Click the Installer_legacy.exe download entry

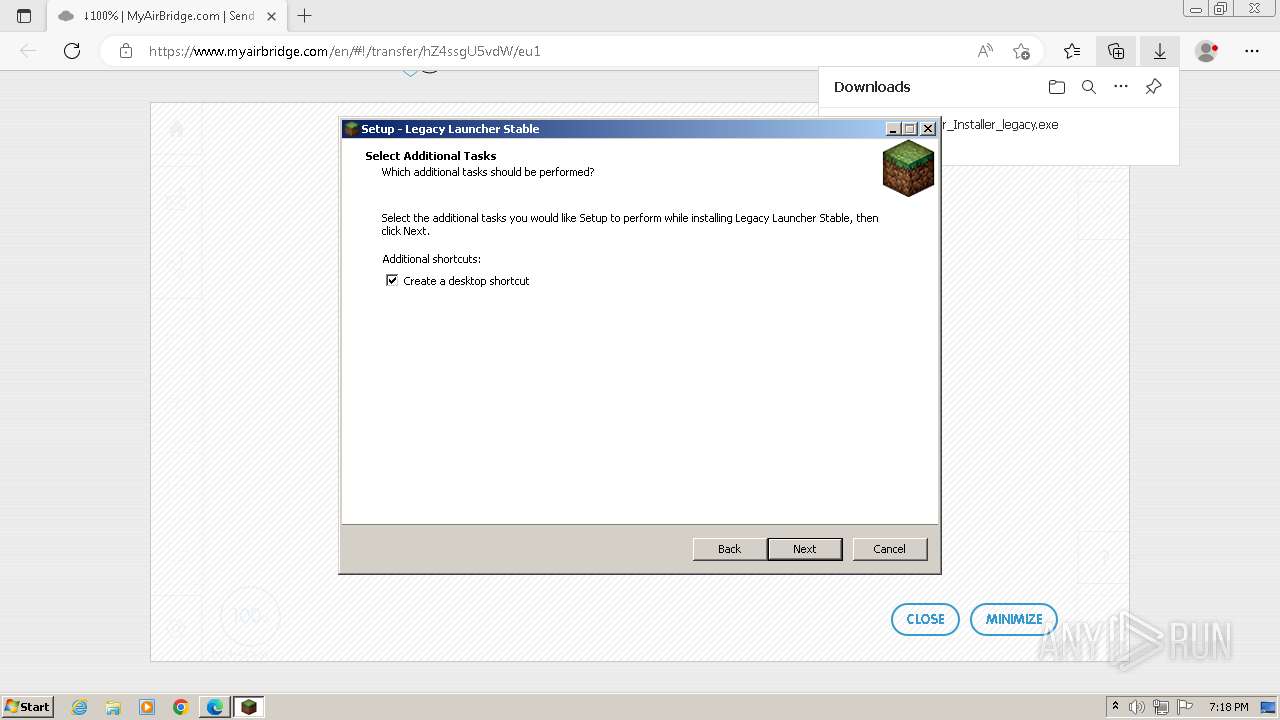[999, 125]
